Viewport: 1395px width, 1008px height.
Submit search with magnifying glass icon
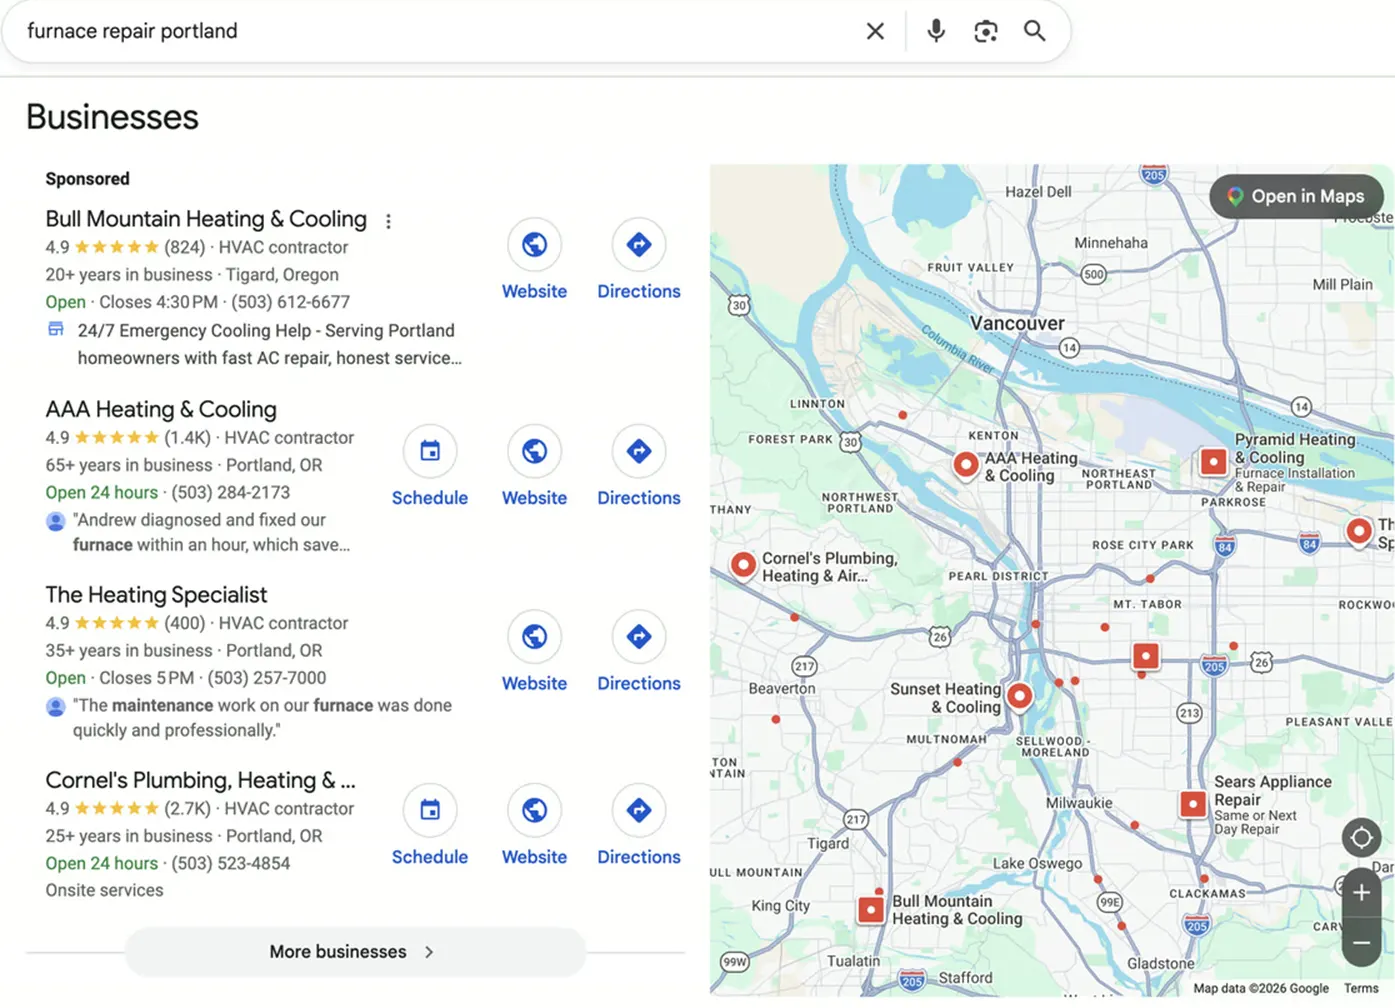[x=1035, y=31]
